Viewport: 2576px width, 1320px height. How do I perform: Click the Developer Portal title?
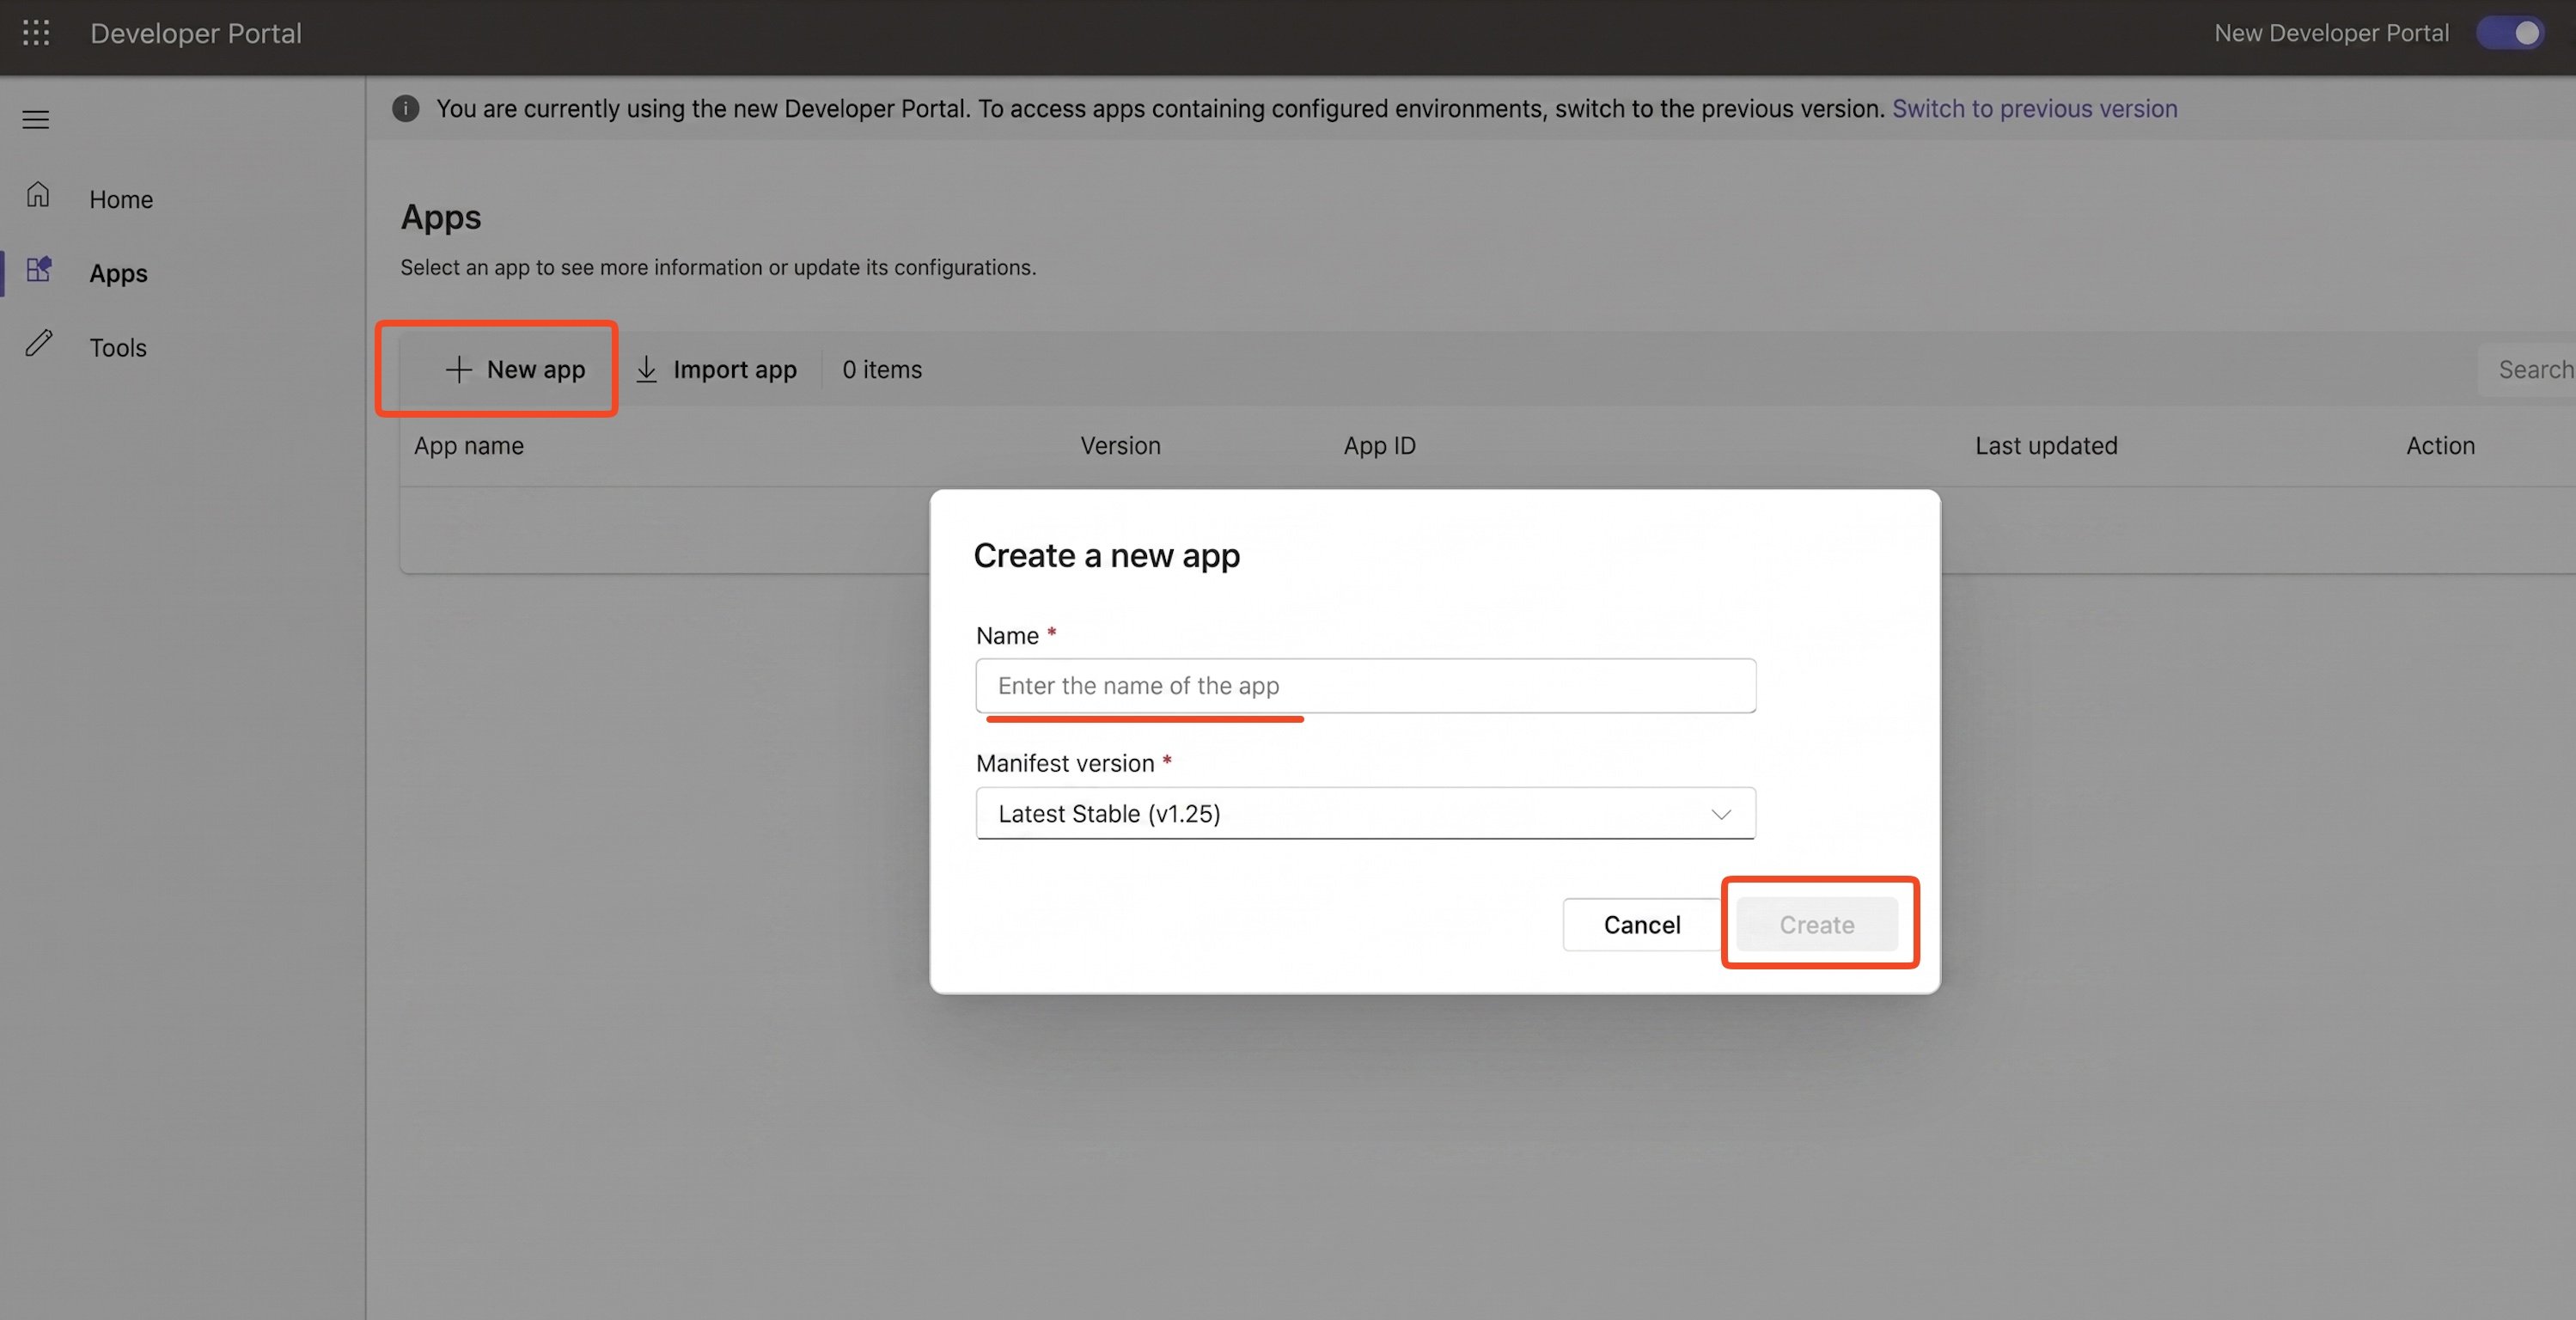[x=196, y=33]
